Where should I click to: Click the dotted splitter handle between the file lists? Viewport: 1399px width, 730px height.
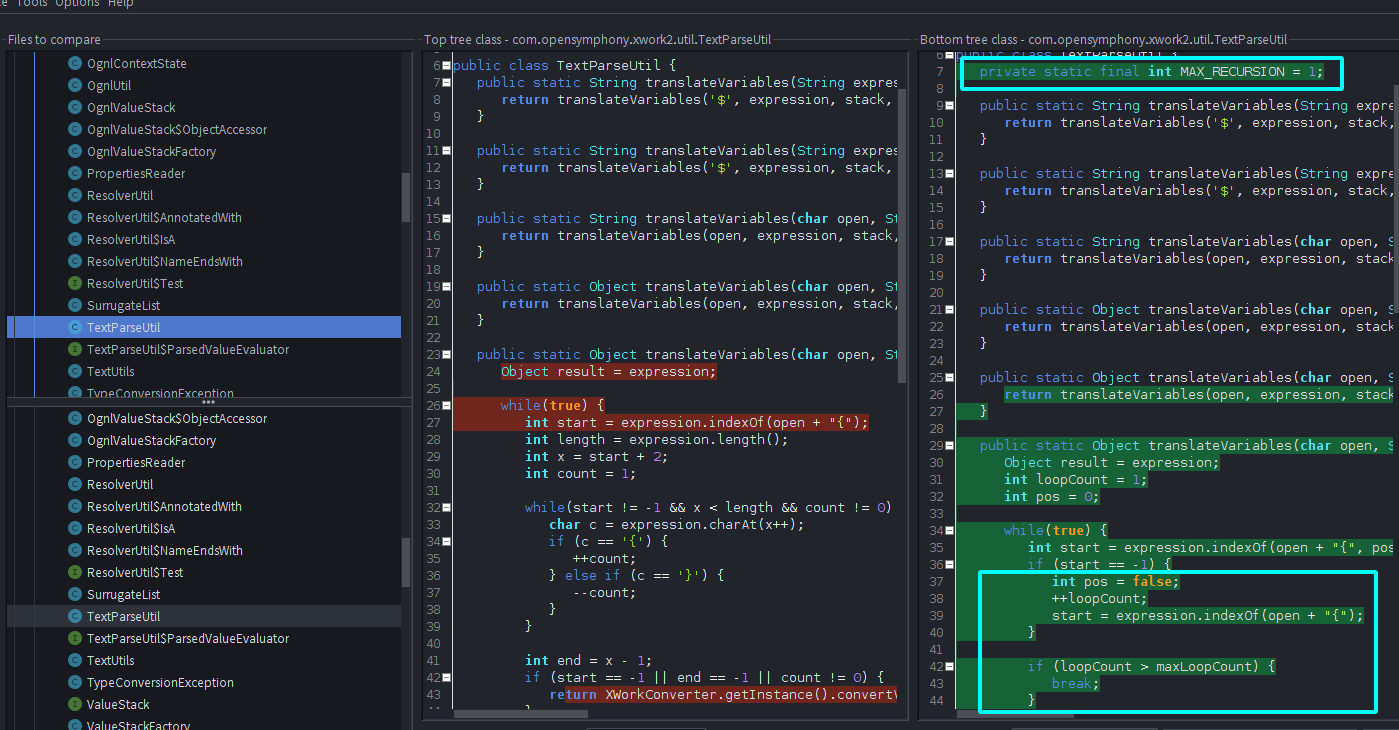click(x=208, y=403)
